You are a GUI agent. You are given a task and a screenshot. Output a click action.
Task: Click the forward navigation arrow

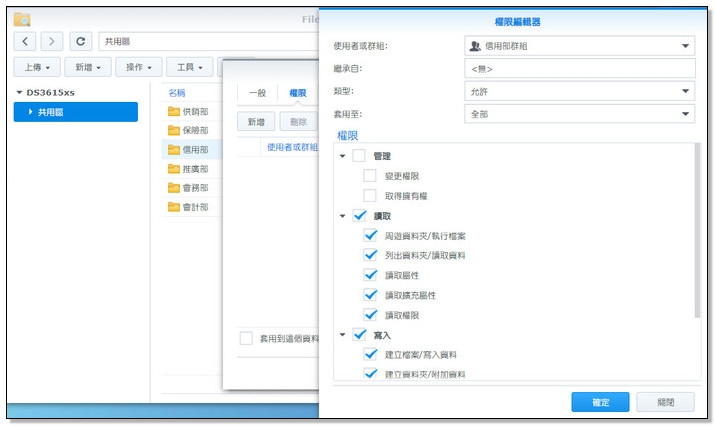pyautogui.click(x=52, y=41)
